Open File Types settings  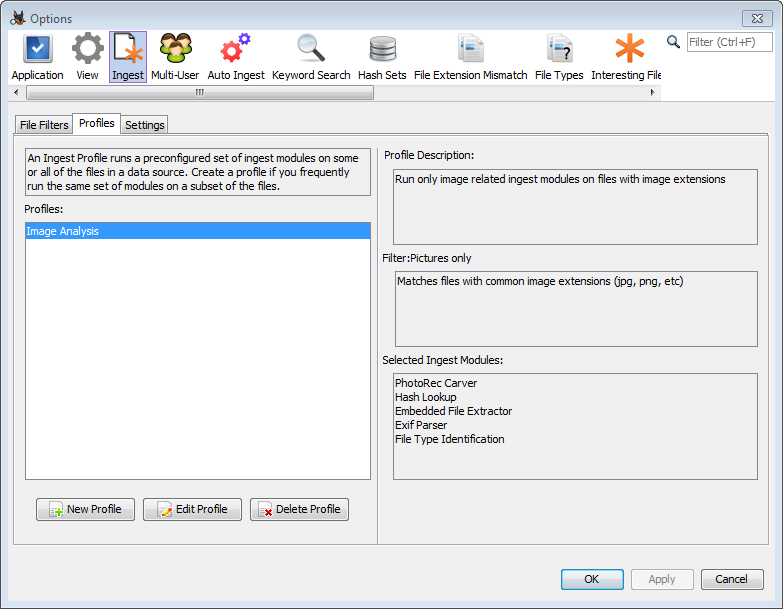pyautogui.click(x=559, y=57)
